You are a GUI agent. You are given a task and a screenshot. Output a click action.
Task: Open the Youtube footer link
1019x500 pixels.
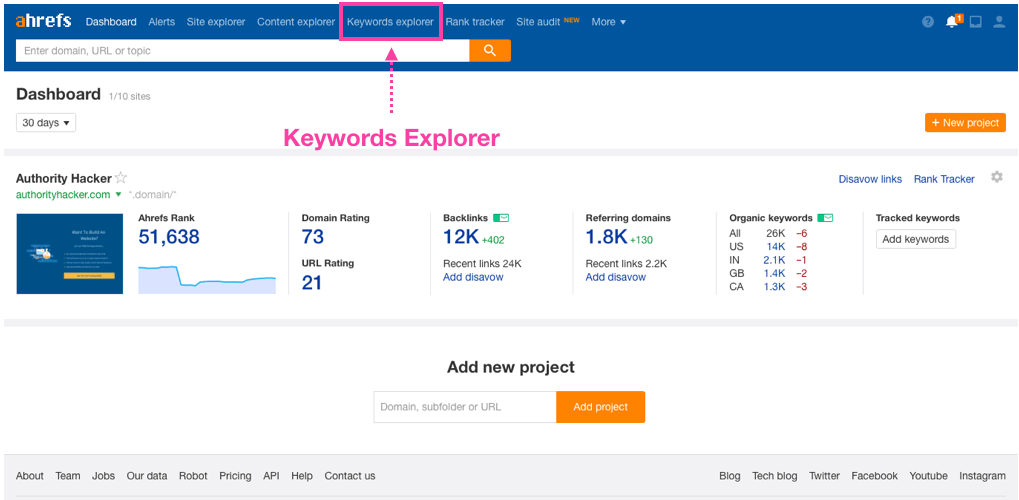point(928,476)
